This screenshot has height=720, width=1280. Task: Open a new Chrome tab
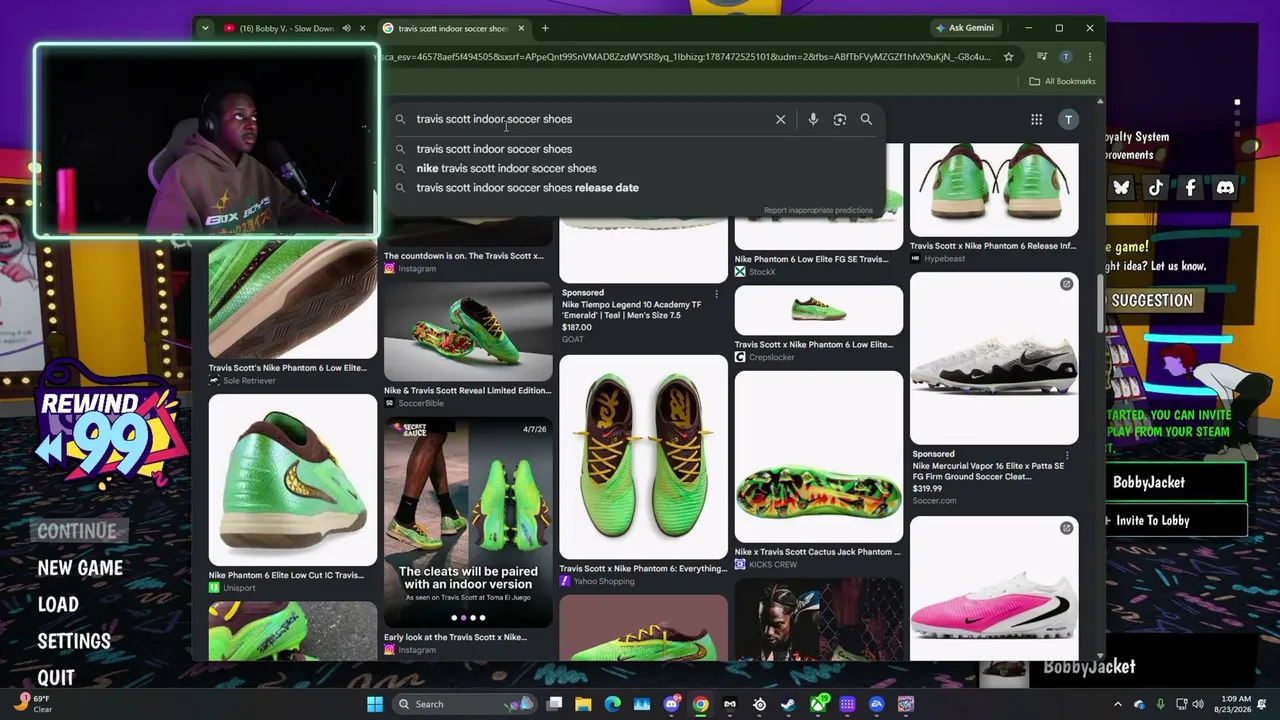pos(545,28)
